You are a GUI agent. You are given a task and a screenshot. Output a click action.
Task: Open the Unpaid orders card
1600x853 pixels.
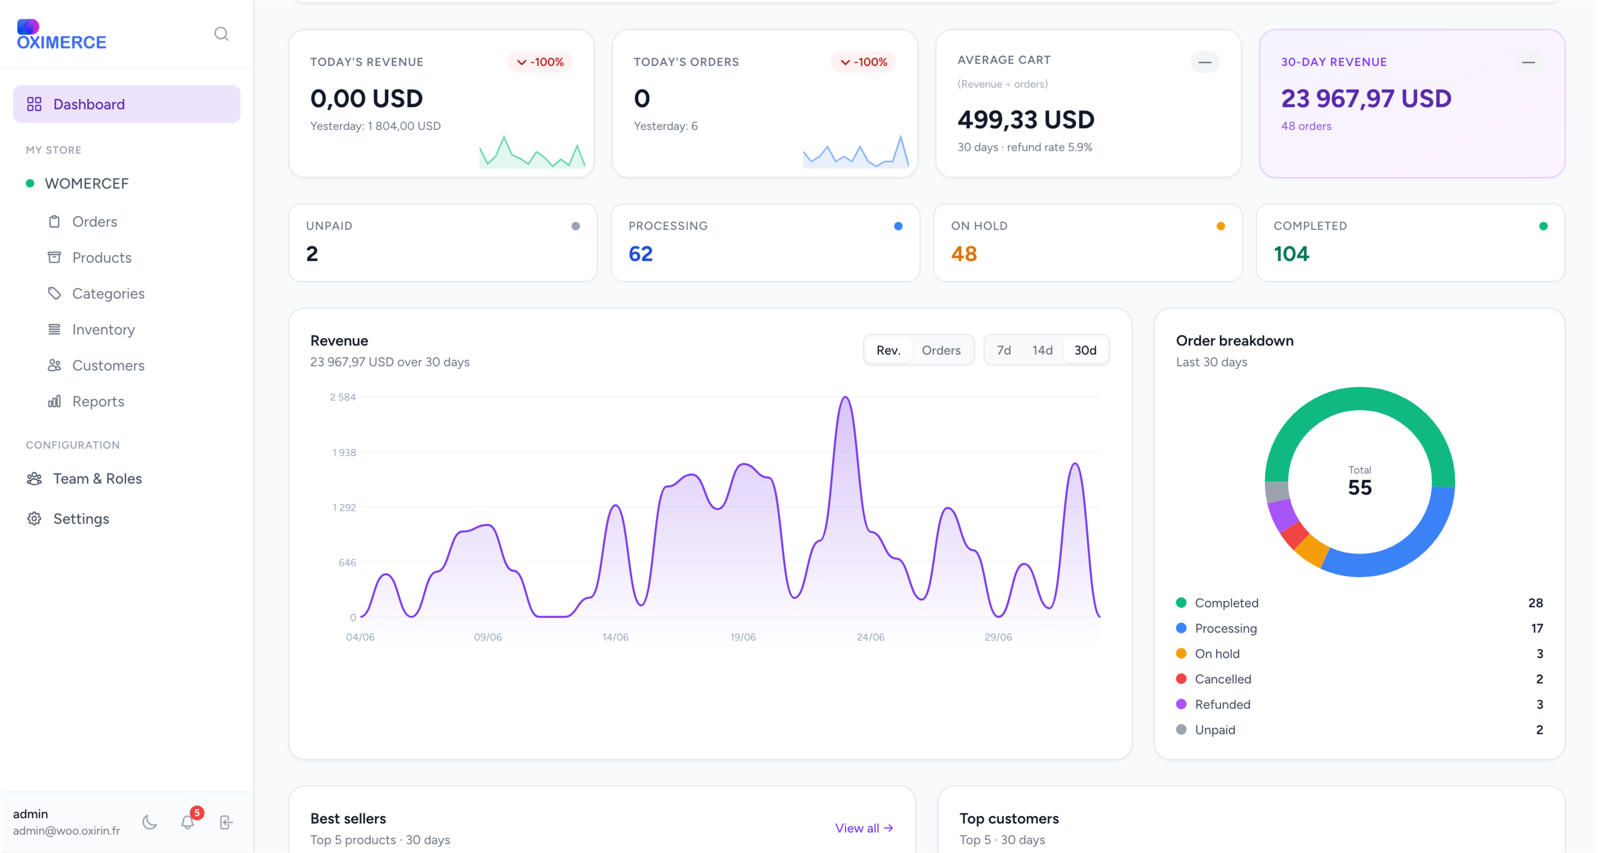(443, 243)
